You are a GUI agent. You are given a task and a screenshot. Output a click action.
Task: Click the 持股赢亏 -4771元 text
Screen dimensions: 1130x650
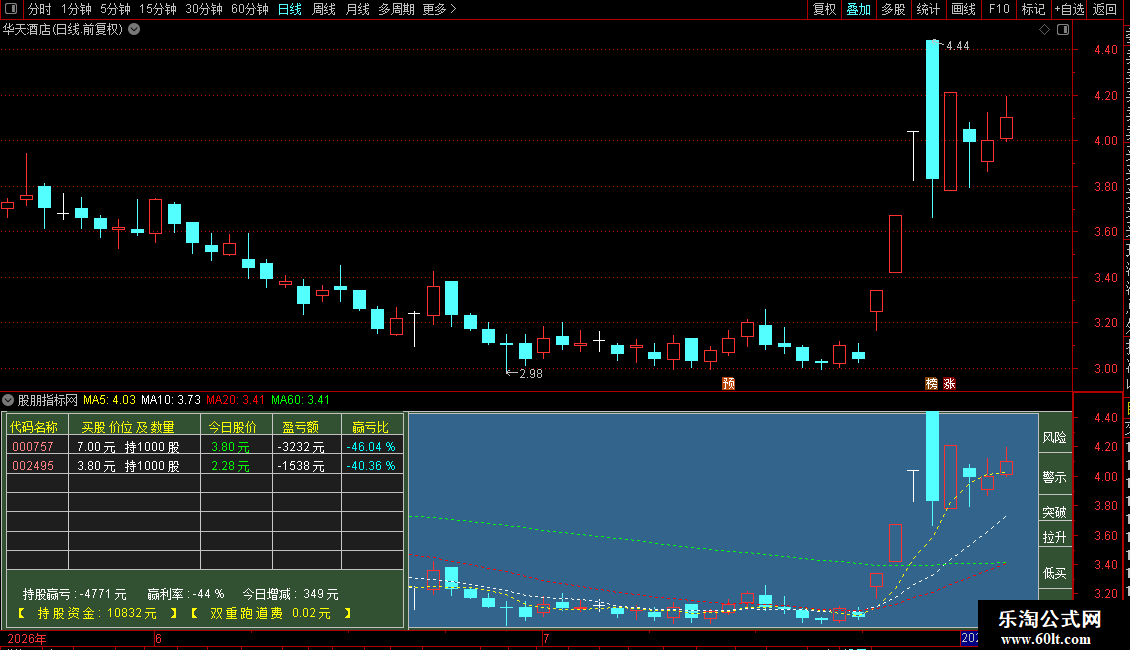[x=74, y=595]
